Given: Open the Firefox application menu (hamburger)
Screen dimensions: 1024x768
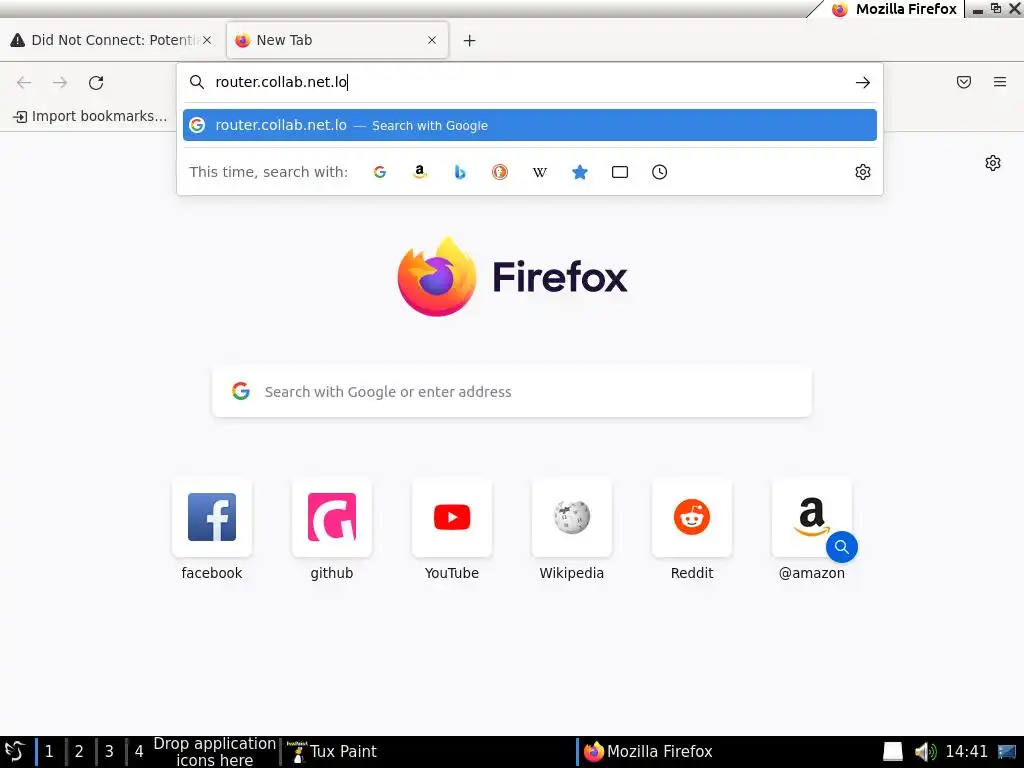Looking at the screenshot, I should (x=999, y=82).
